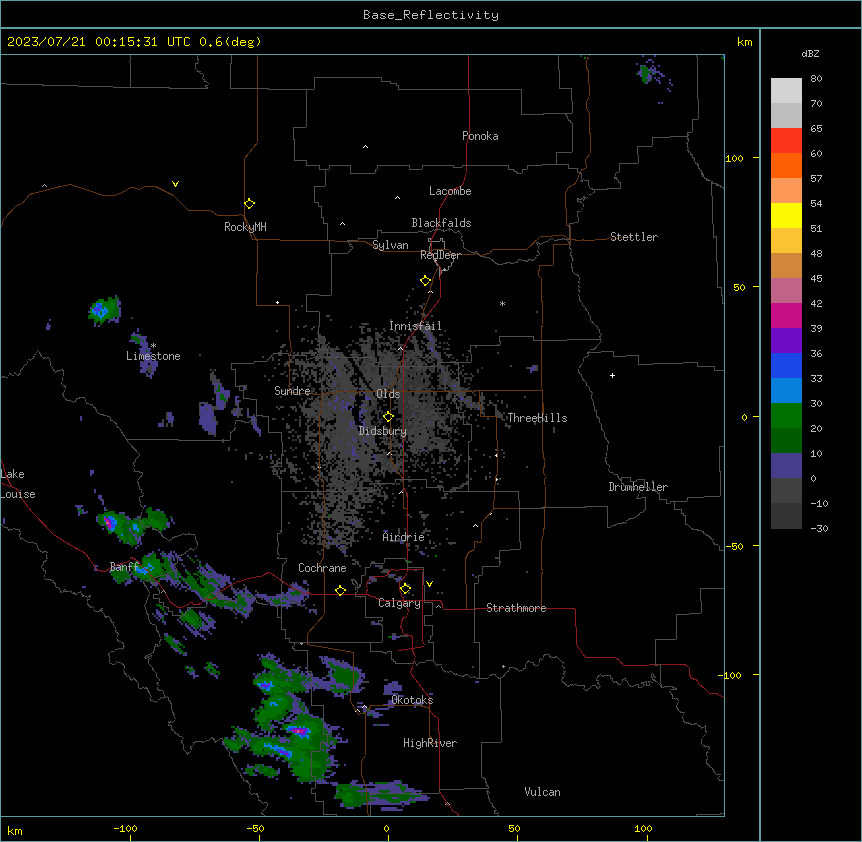Viewport: 862px width, 842px height.
Task: Click the Stettler town label
Action: [x=634, y=237]
